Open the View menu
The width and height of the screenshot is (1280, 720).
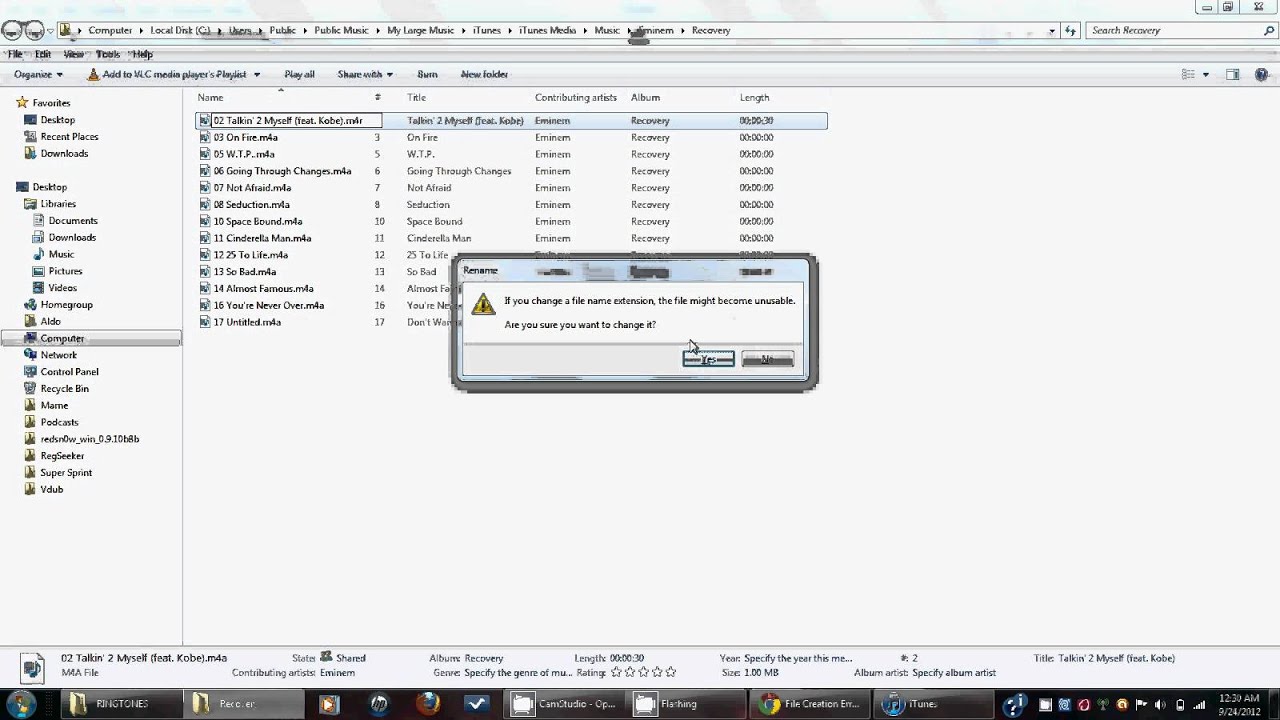[74, 54]
